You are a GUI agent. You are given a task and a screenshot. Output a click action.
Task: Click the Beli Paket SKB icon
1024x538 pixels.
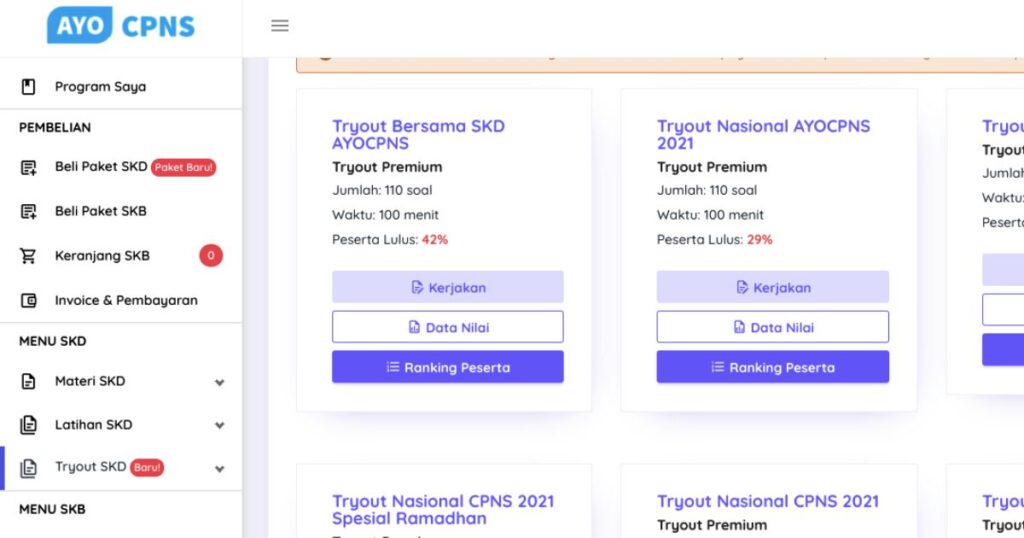click(29, 212)
